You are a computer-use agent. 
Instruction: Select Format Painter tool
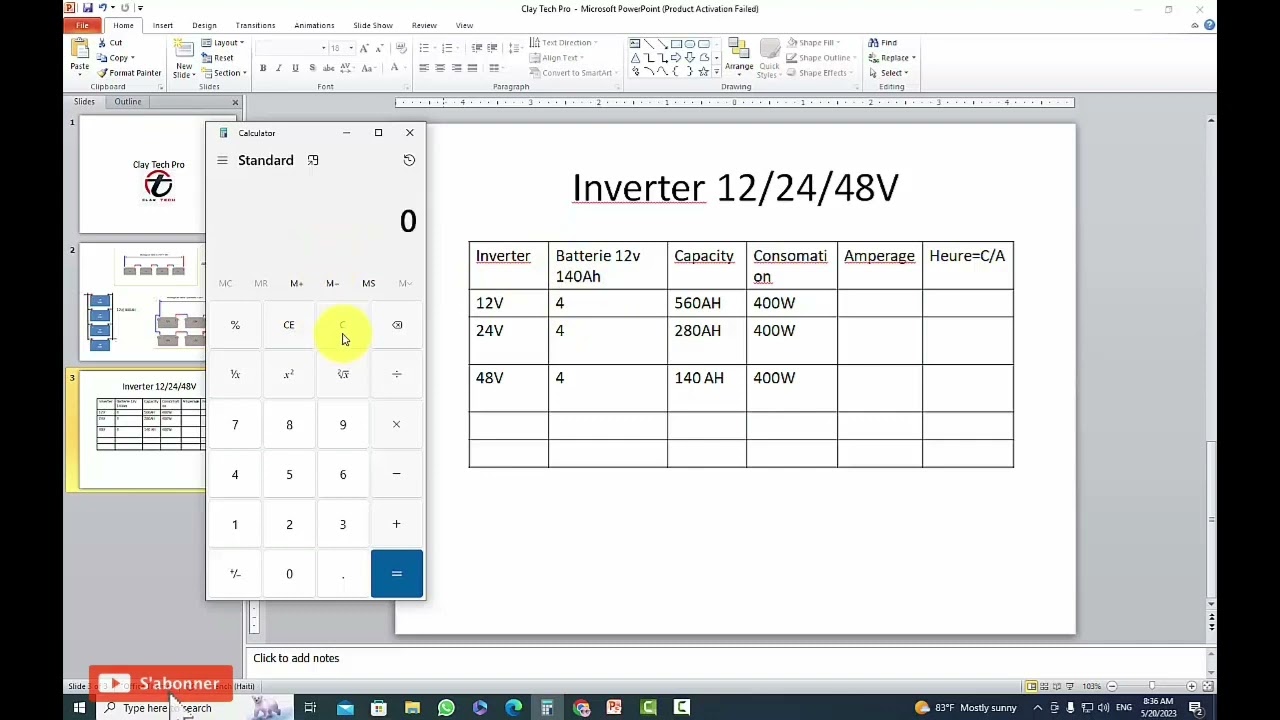point(128,73)
